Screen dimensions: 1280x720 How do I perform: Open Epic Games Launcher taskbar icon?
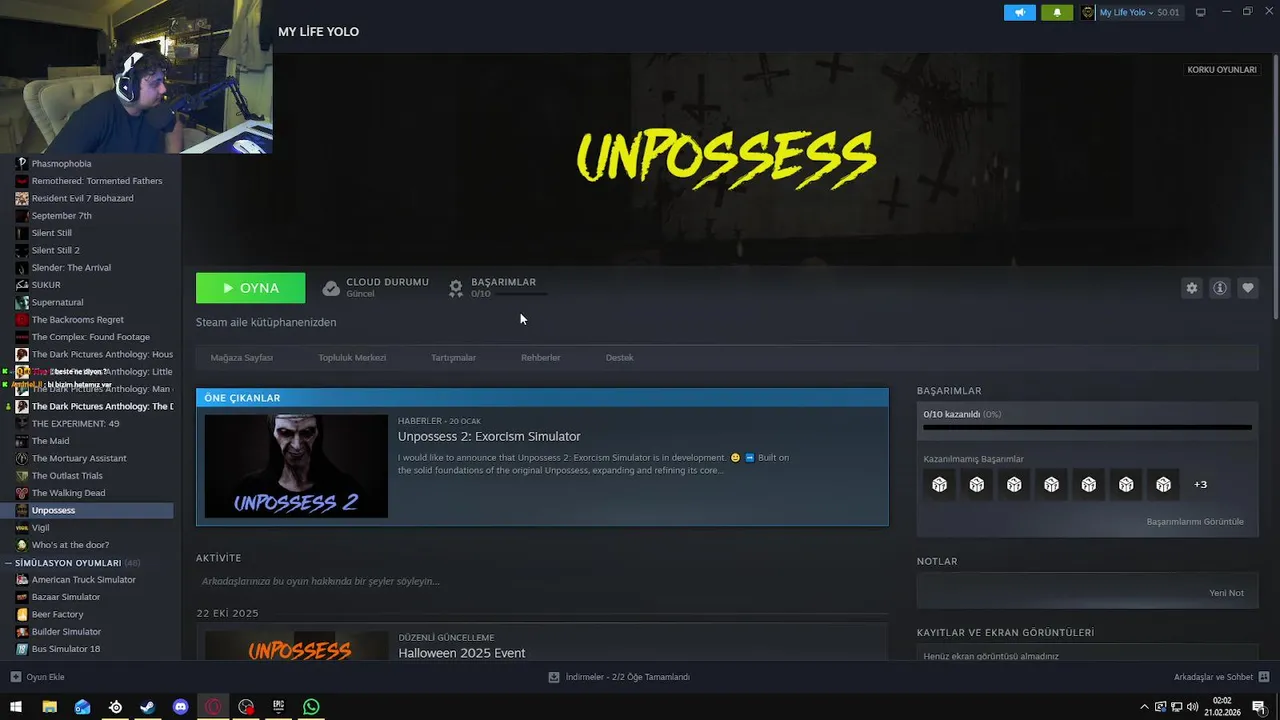pyautogui.click(x=278, y=707)
